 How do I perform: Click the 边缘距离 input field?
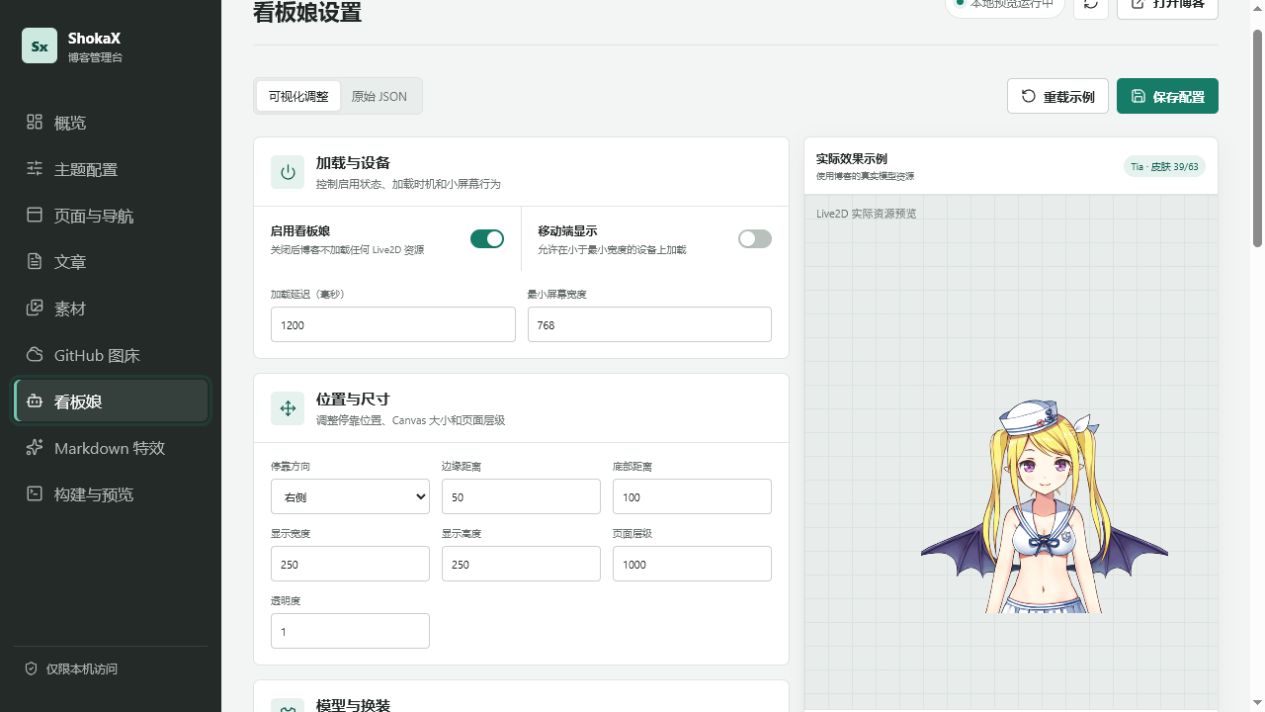[521, 497]
